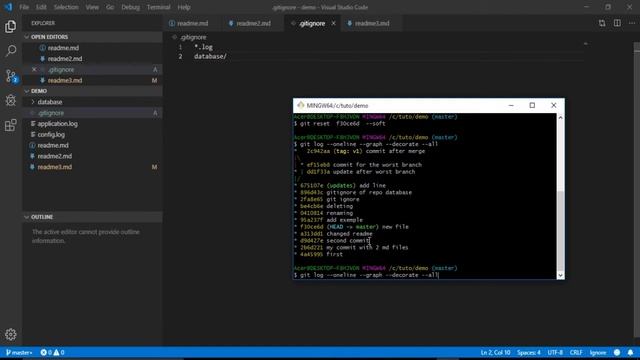Open the View menu

(92, 7)
